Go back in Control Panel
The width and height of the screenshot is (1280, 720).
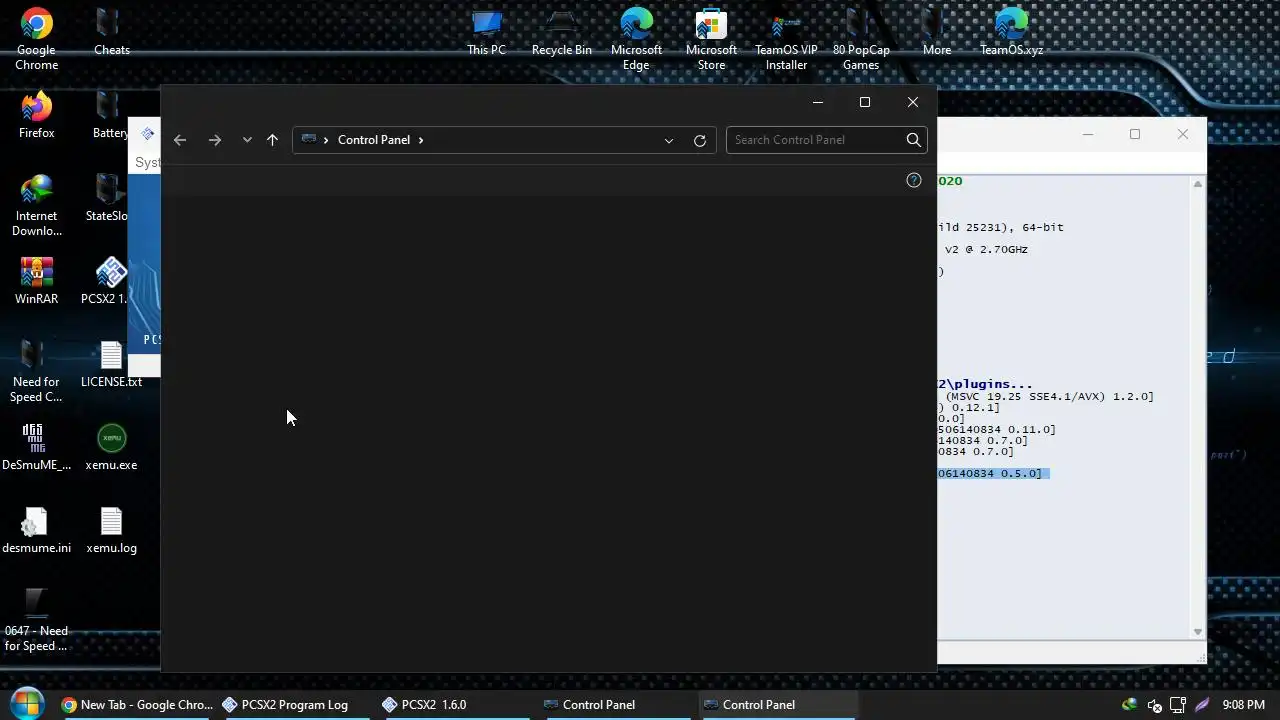pos(180,140)
